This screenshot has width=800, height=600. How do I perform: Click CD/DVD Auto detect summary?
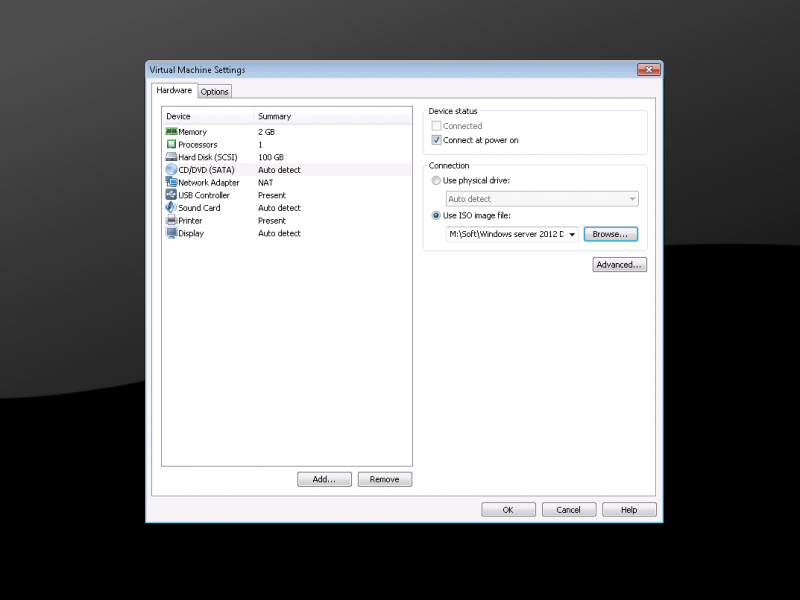pyautogui.click(x=279, y=170)
